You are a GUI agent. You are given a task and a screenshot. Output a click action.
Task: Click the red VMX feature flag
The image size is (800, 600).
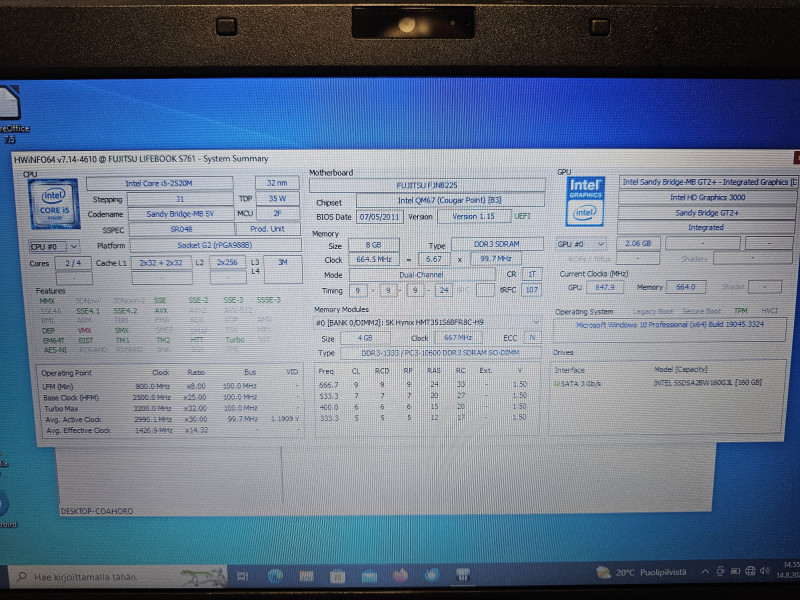[x=84, y=330]
